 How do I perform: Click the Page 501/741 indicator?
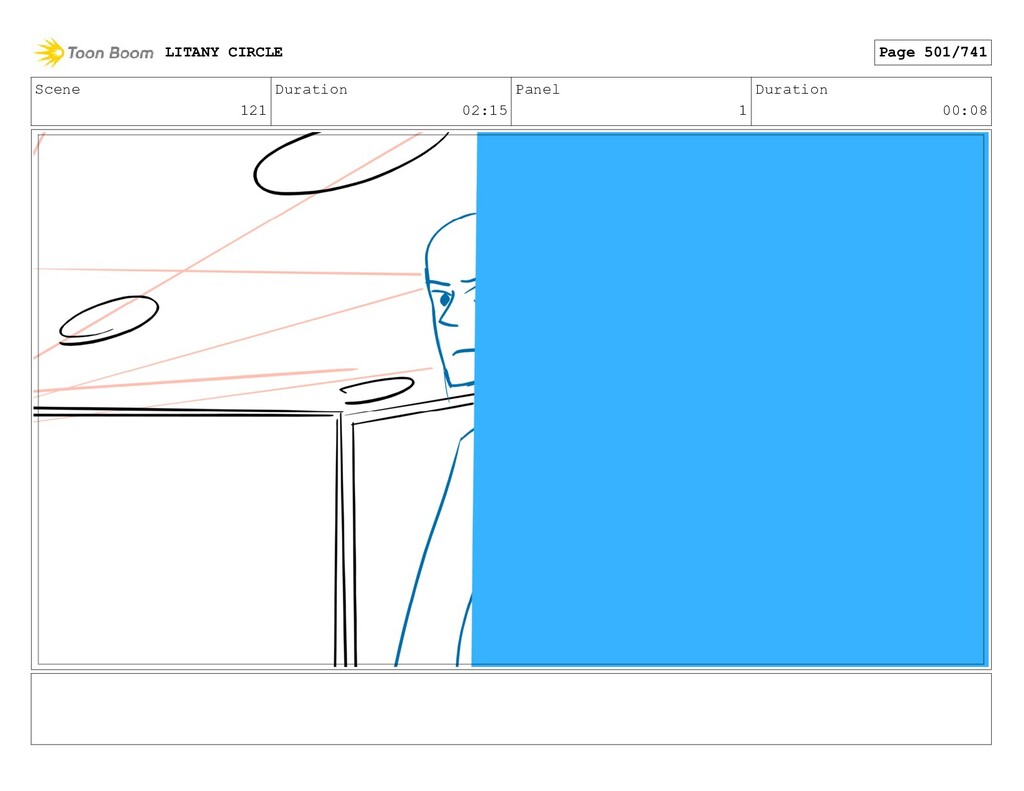933,52
